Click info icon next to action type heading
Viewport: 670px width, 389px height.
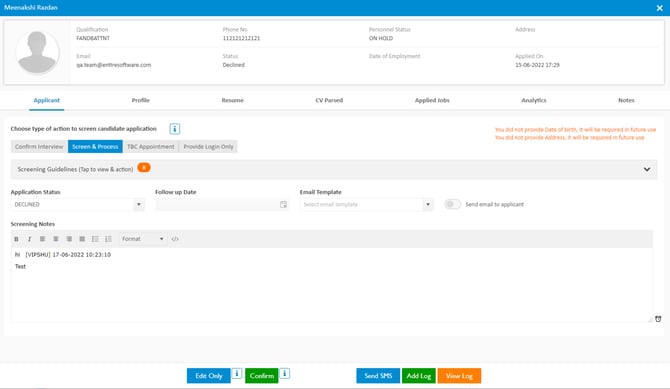point(175,129)
